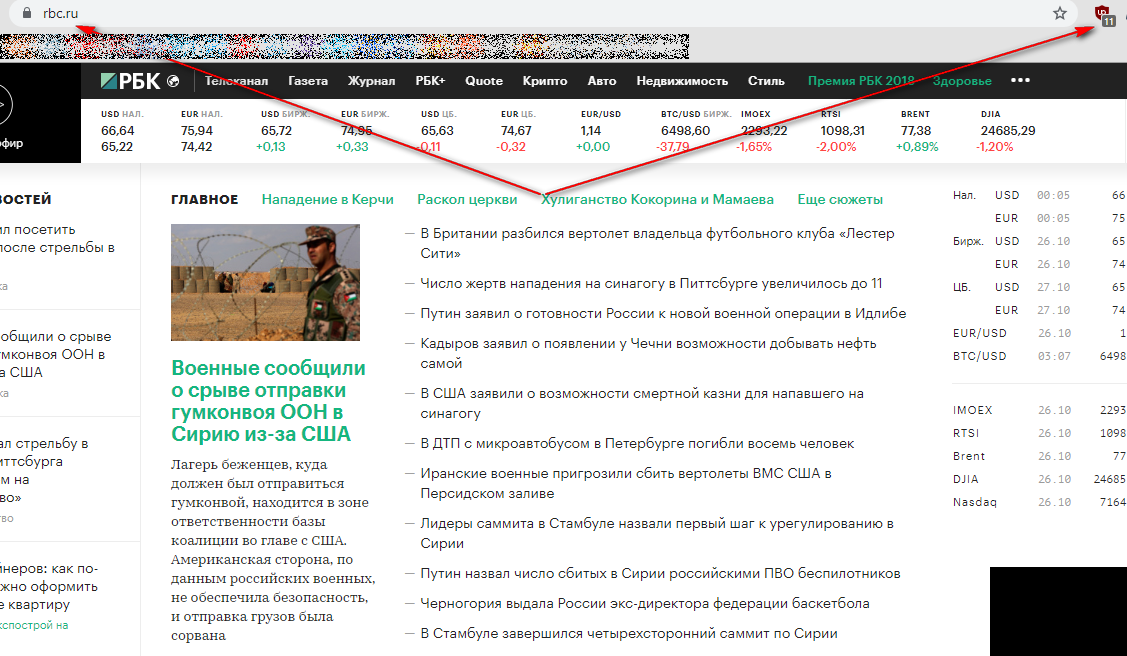Select the Раскол церкви topic
1127x656 pixels.
click(x=467, y=200)
